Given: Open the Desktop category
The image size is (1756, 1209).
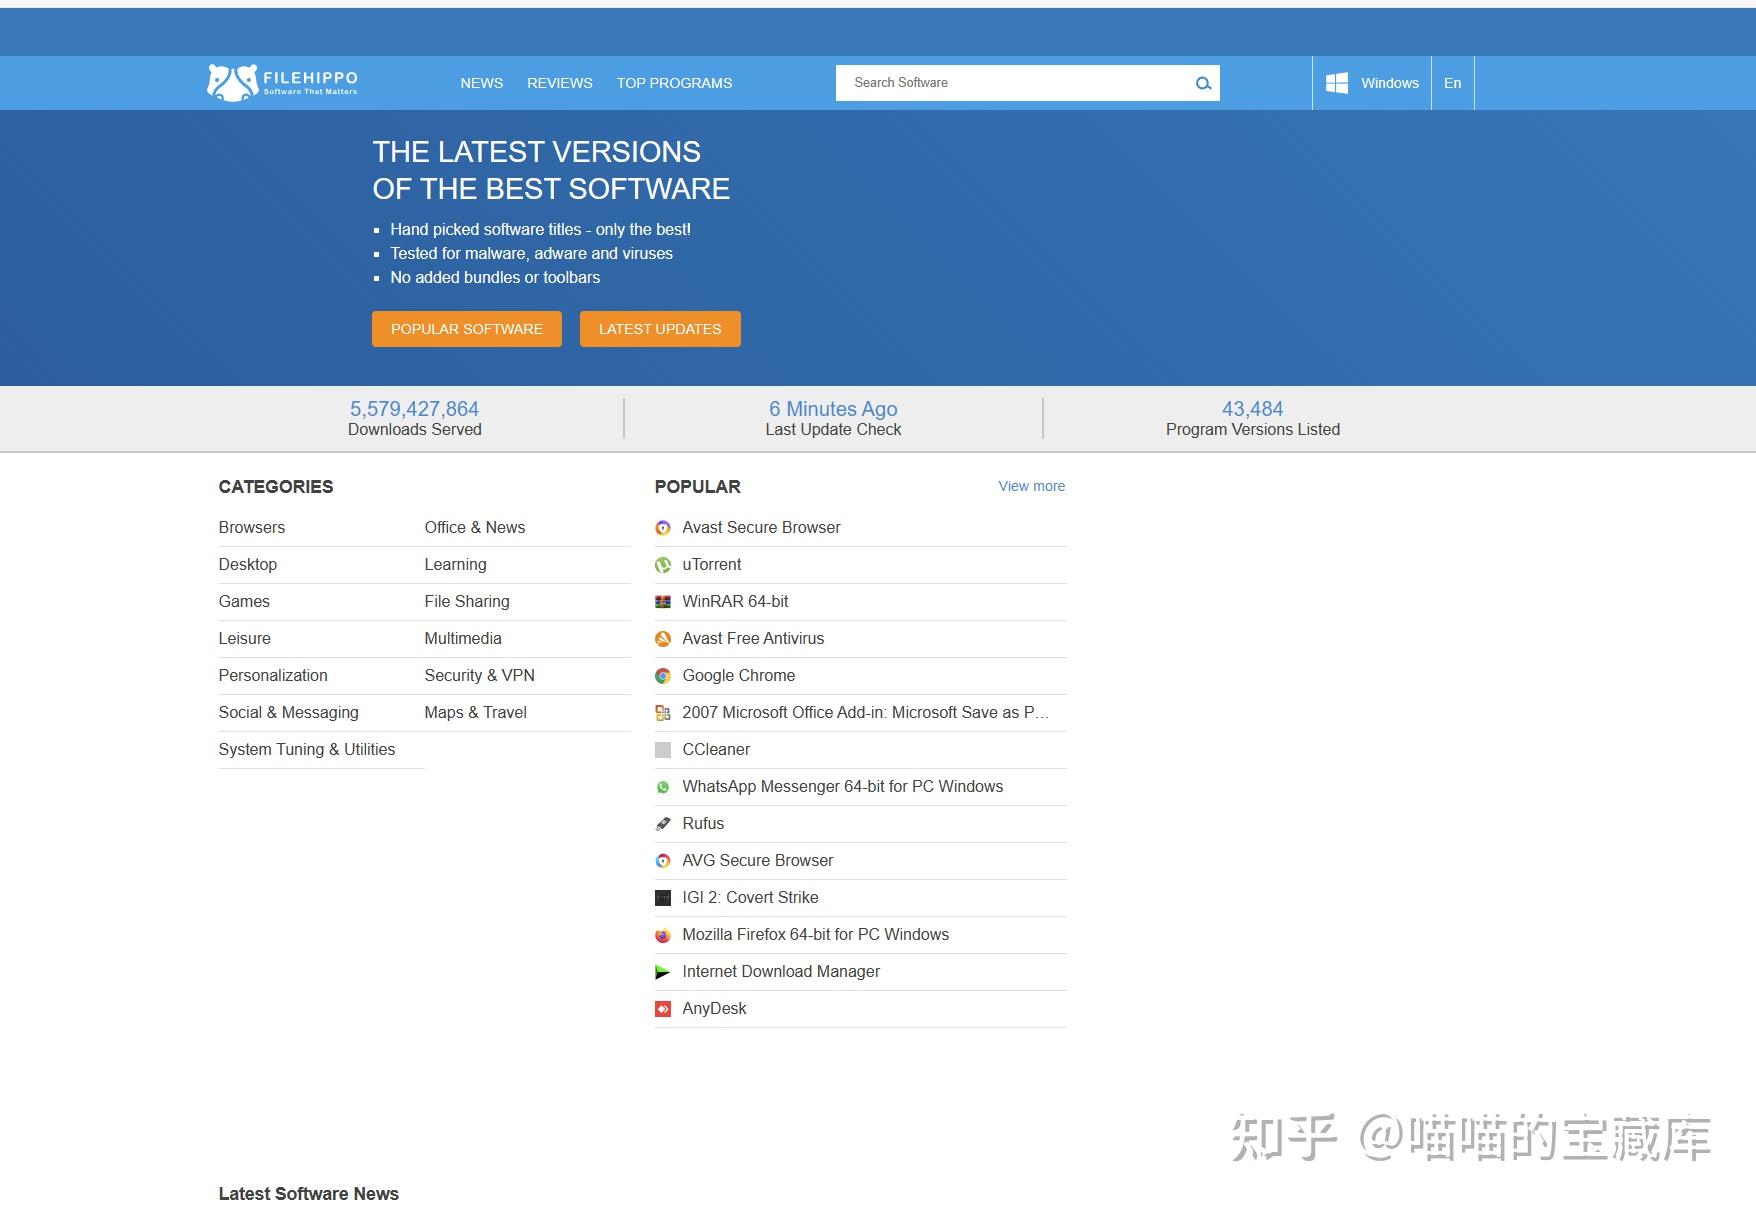Looking at the screenshot, I should pyautogui.click(x=248, y=564).
